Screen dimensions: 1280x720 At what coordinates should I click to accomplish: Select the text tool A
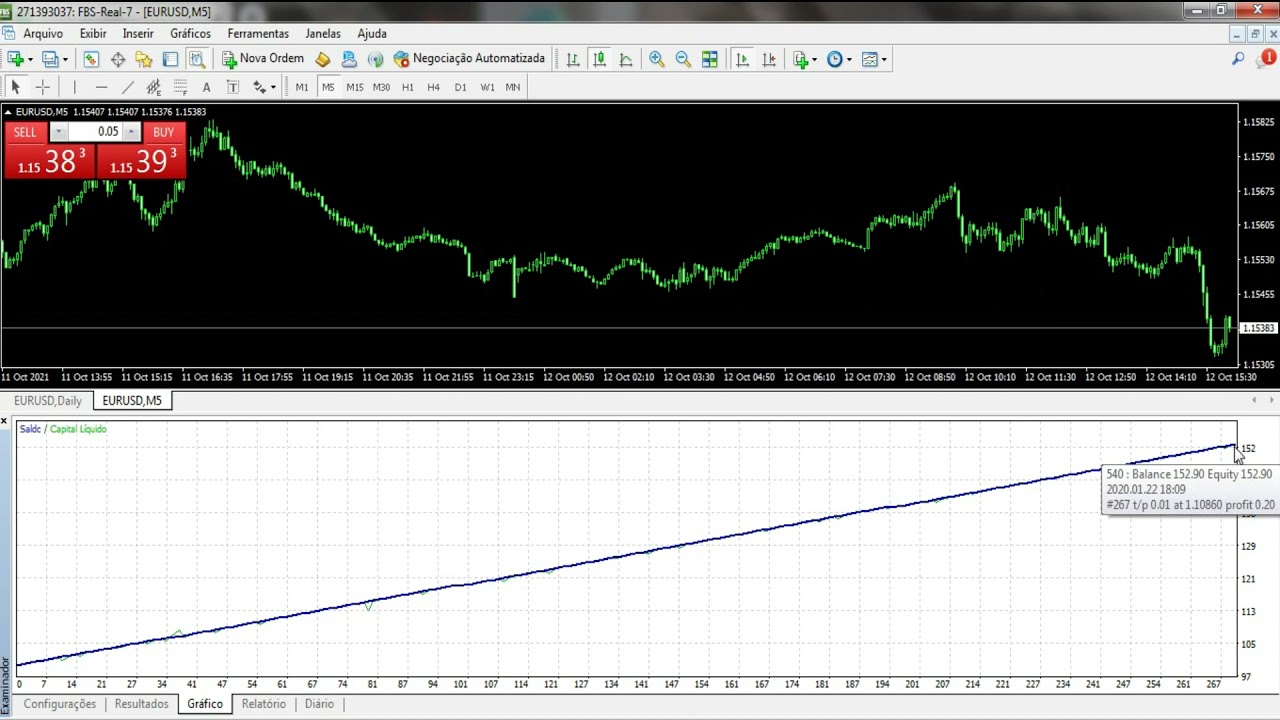206,87
